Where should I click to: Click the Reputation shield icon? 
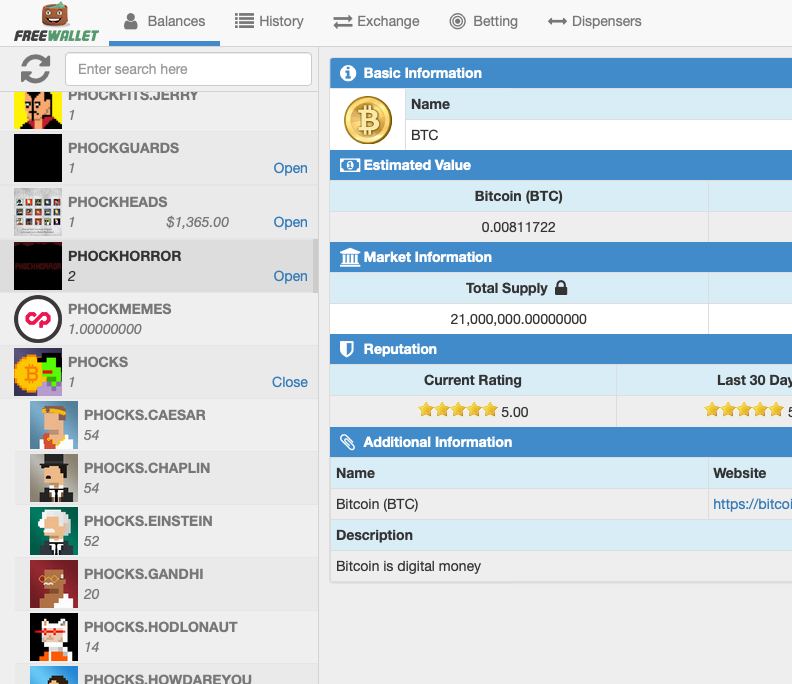pos(346,349)
